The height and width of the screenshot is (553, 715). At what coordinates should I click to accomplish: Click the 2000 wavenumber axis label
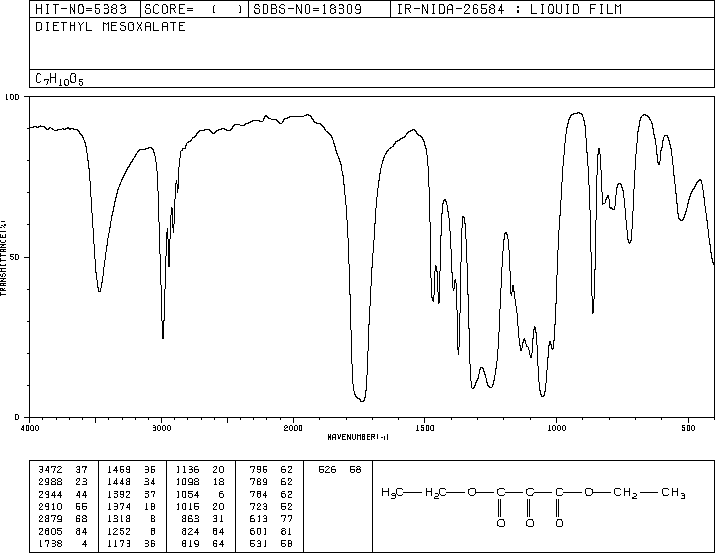pyautogui.click(x=293, y=428)
